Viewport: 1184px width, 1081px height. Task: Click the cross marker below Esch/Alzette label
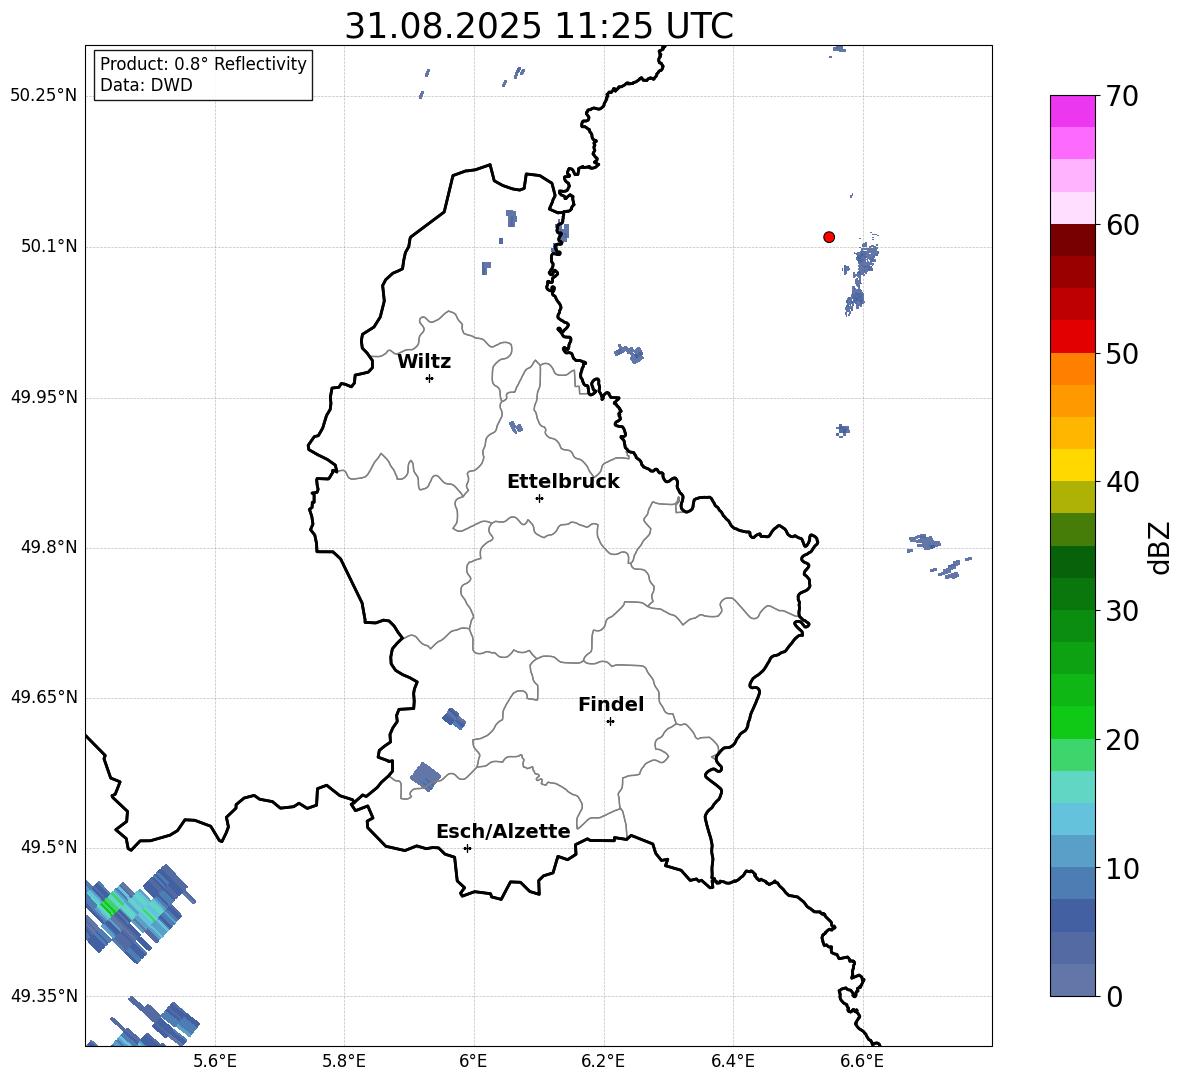[x=467, y=848]
